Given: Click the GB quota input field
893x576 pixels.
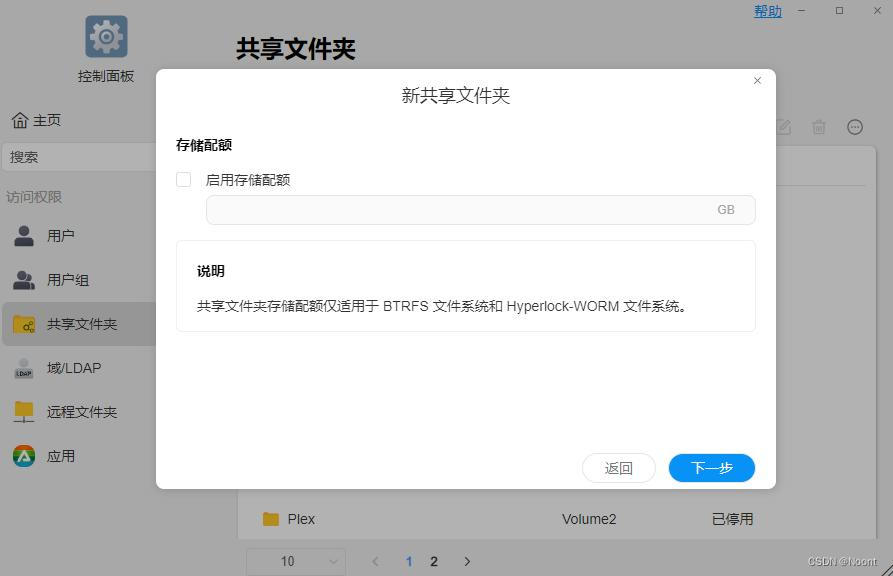Looking at the screenshot, I should tap(480, 209).
